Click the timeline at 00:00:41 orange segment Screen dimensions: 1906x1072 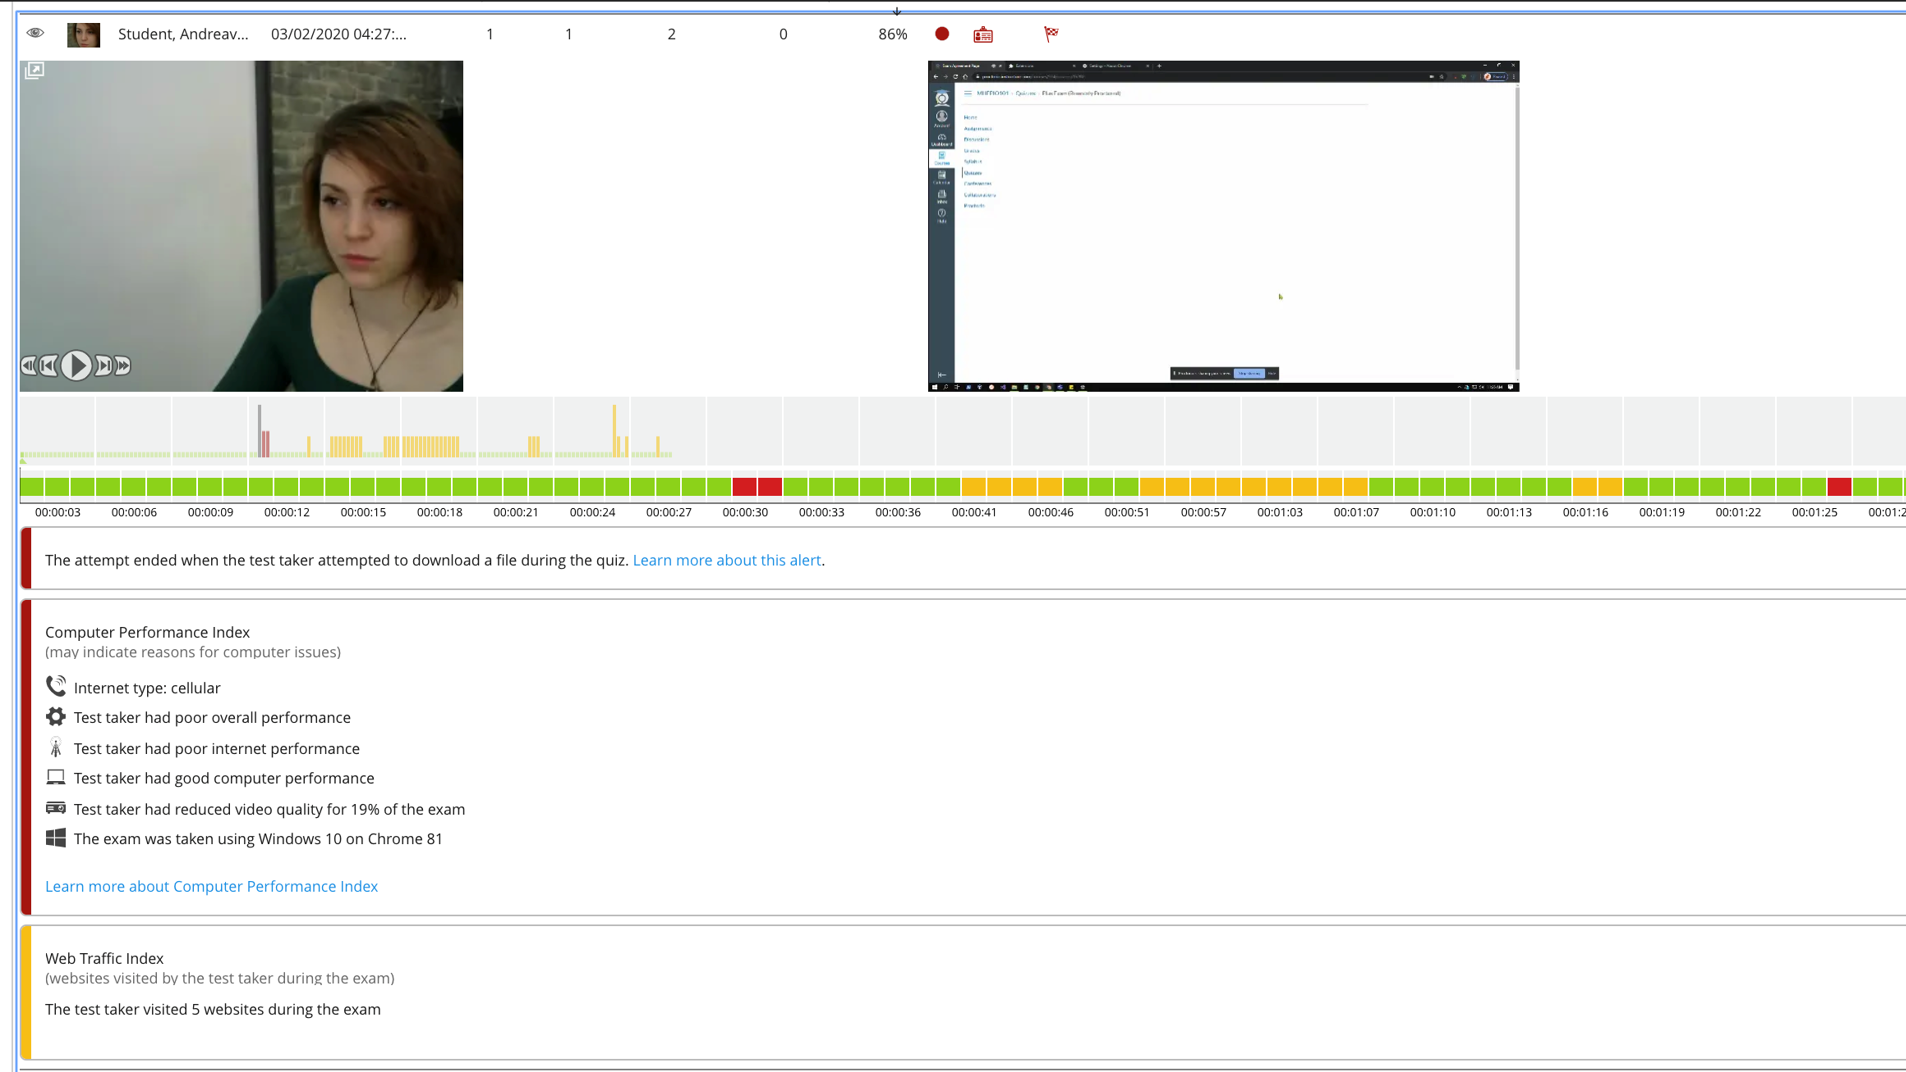pyautogui.click(x=973, y=487)
